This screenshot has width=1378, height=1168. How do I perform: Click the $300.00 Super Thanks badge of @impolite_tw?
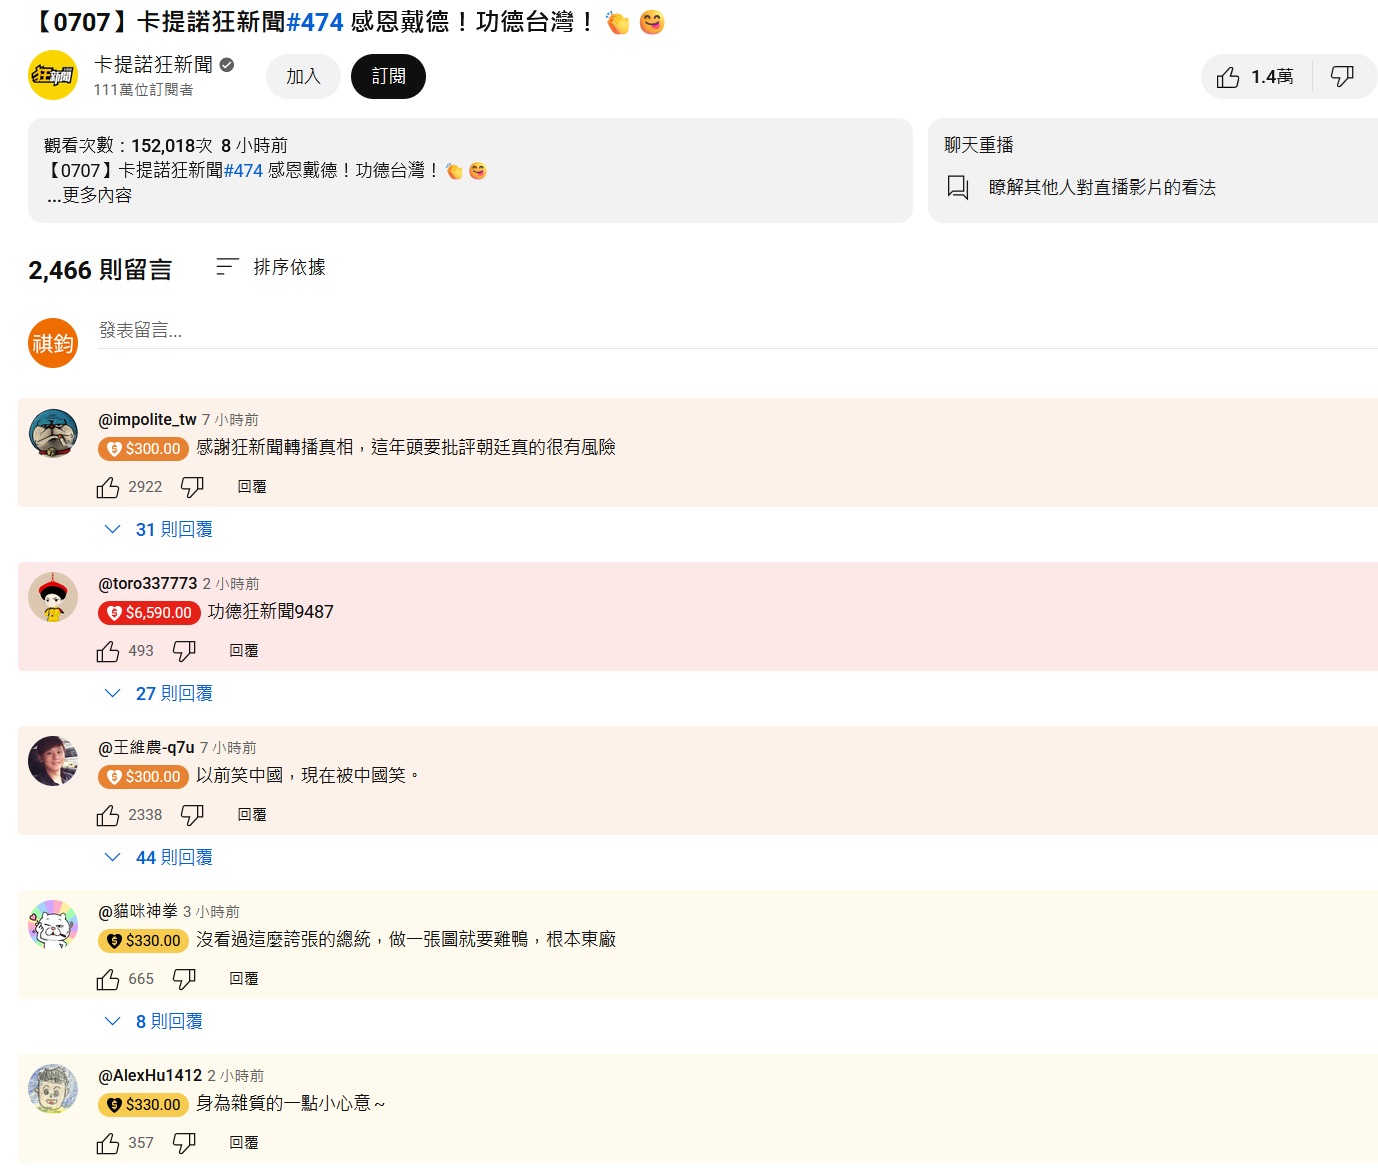(x=143, y=449)
